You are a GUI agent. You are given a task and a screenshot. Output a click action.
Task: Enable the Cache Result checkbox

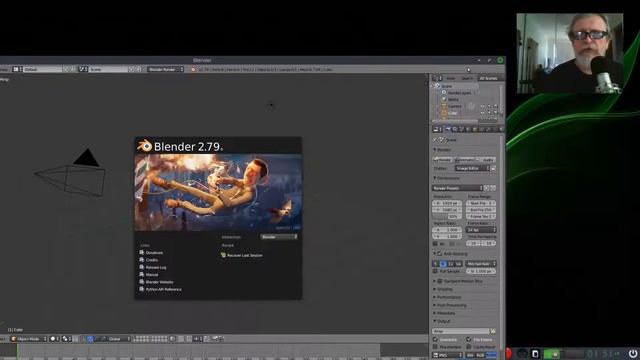tap(469, 347)
